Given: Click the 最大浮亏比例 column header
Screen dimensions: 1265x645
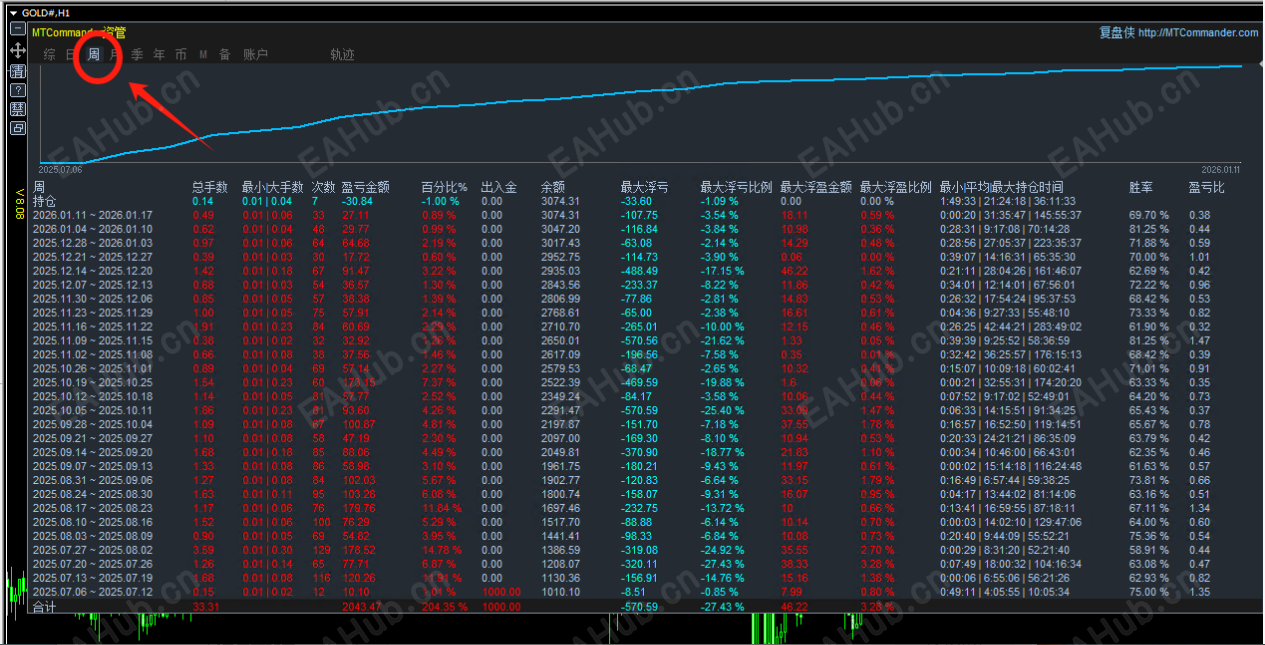Looking at the screenshot, I should [736, 187].
